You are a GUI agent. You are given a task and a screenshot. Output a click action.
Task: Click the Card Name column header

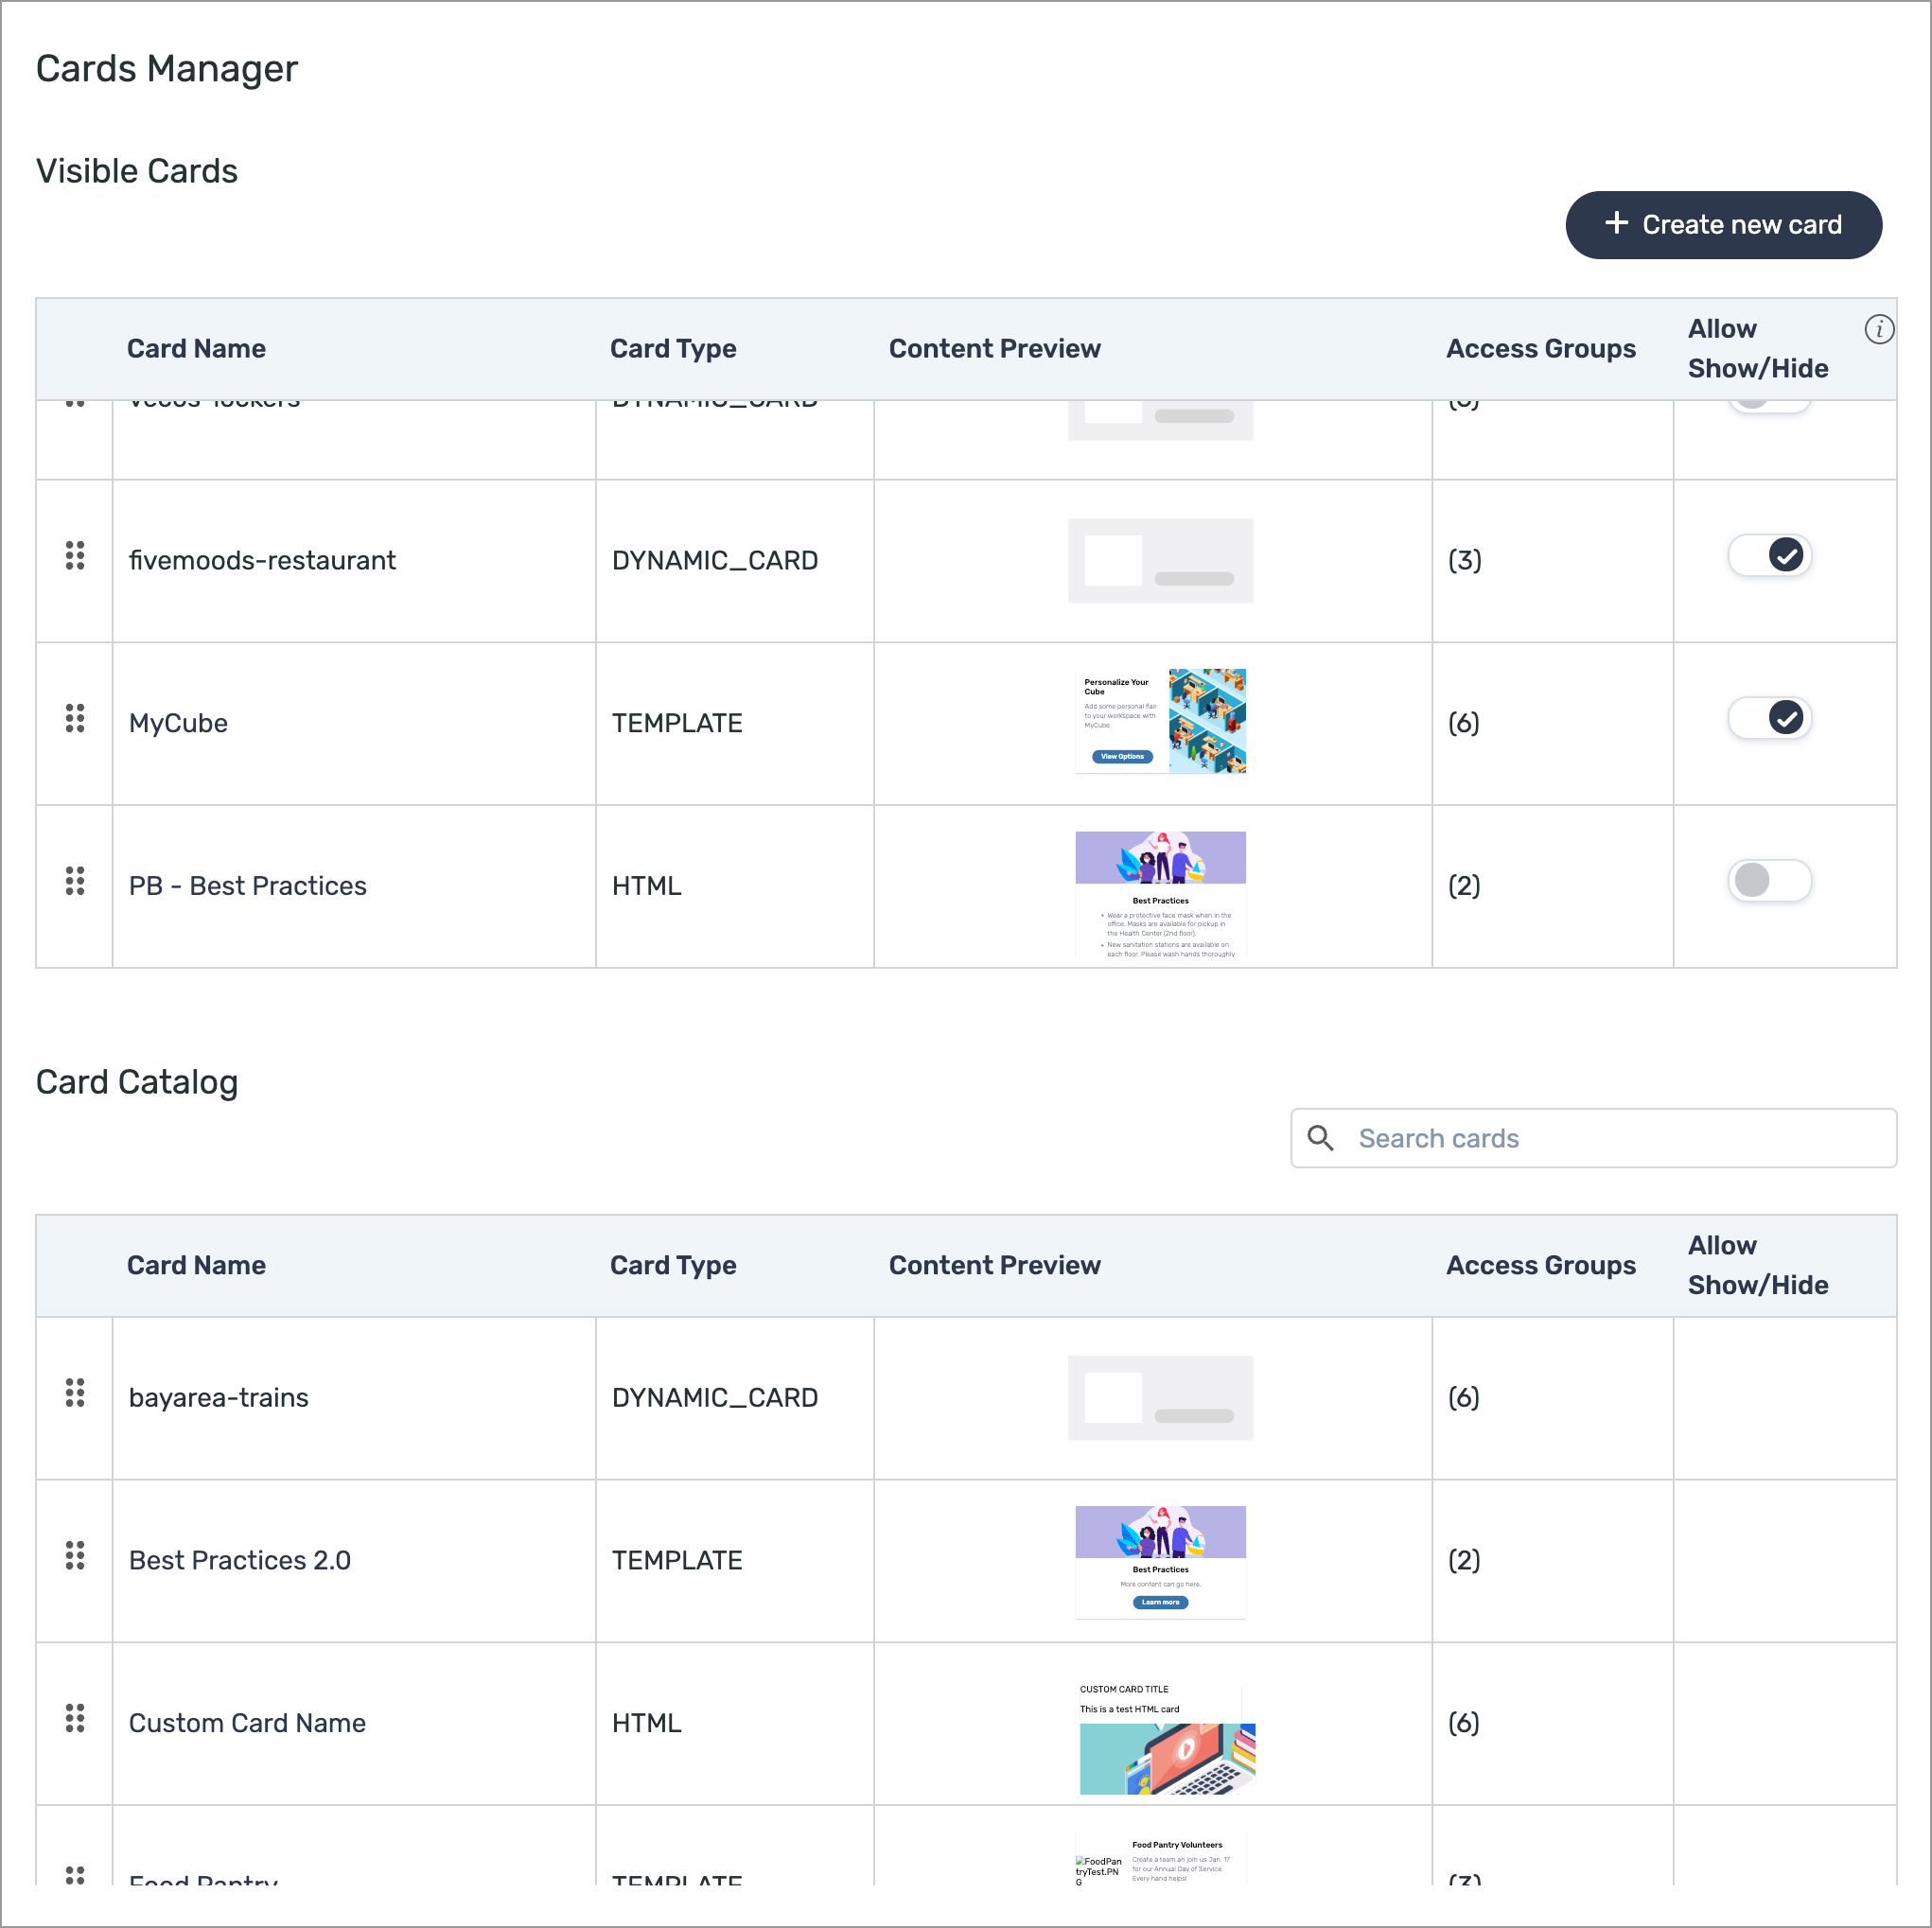[196, 348]
